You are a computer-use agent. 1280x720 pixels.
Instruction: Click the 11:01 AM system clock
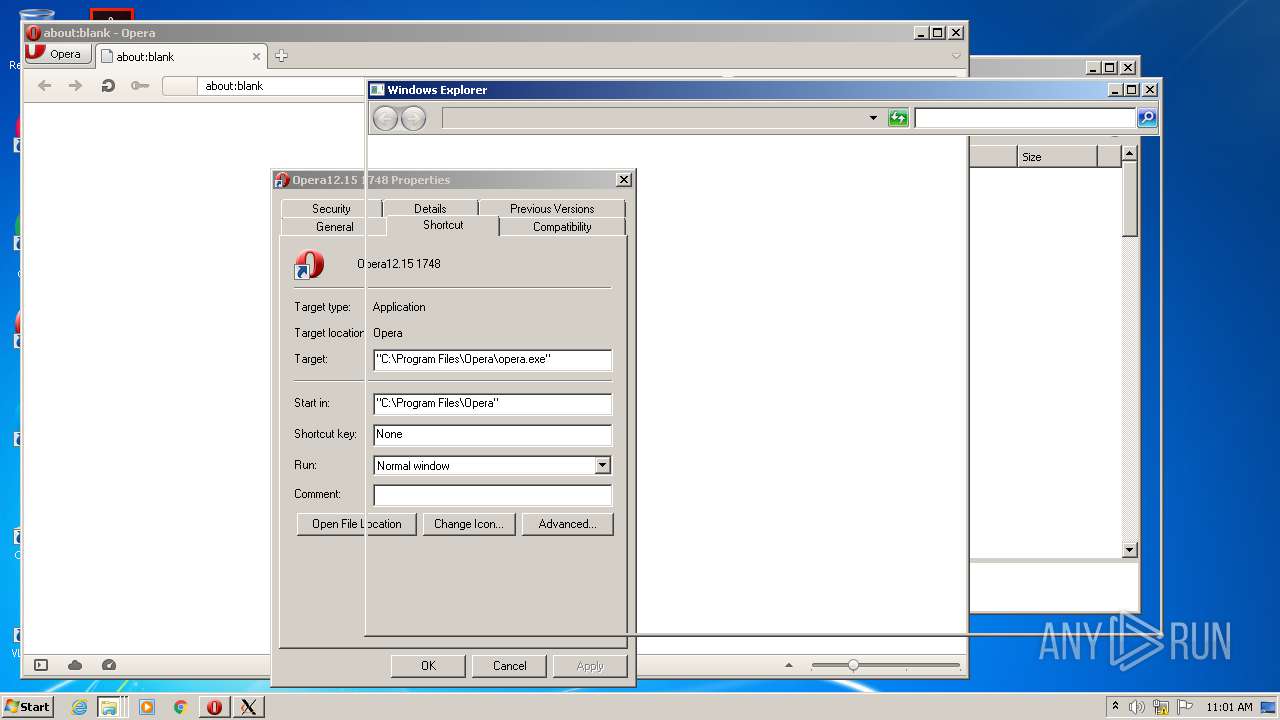click(1229, 707)
